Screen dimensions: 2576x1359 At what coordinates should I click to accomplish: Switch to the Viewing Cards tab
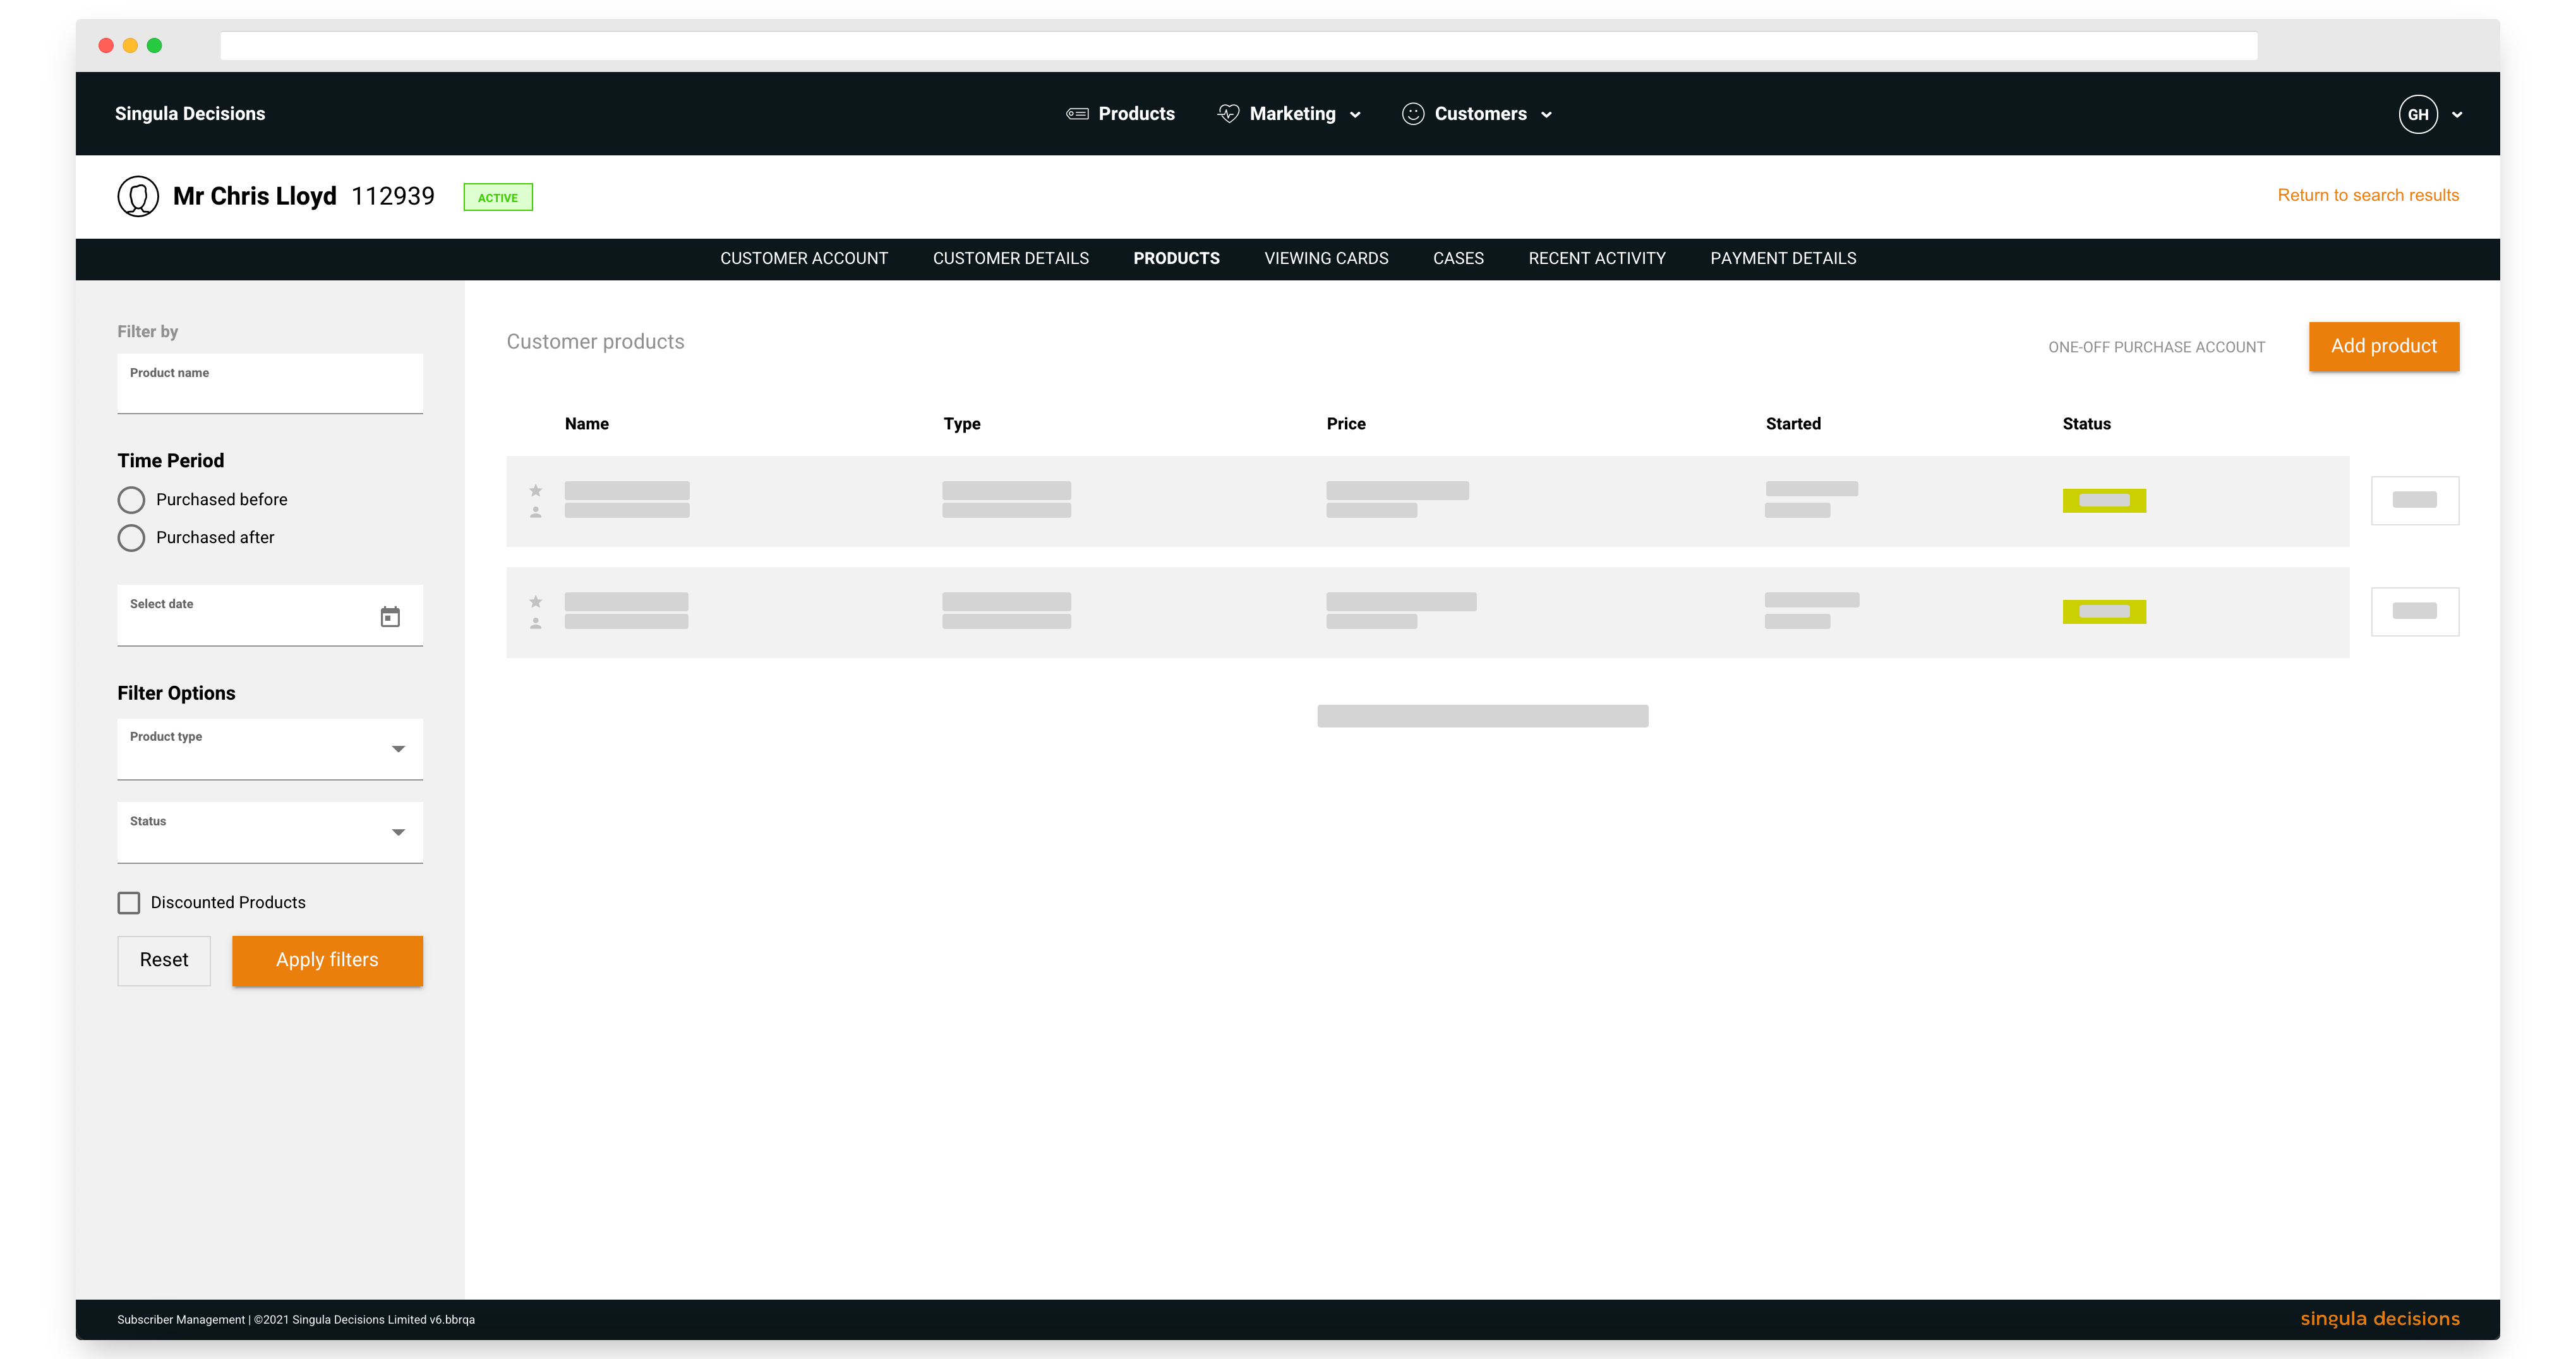(1326, 258)
